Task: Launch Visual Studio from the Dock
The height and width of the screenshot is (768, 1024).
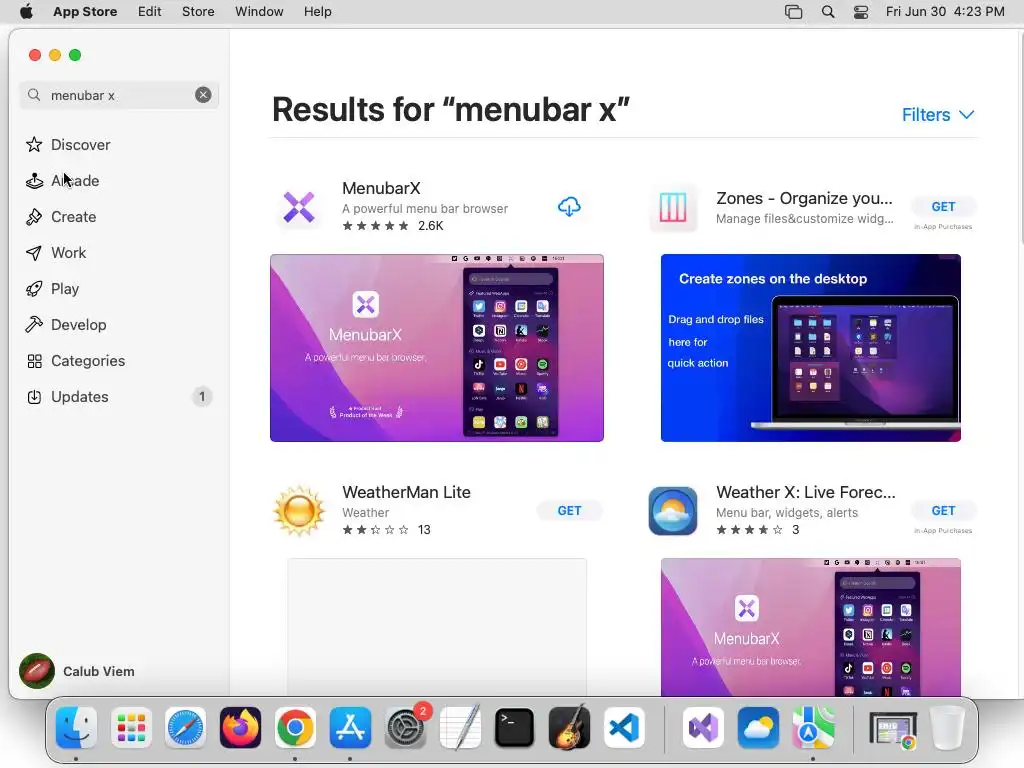Action: pyautogui.click(x=703, y=728)
